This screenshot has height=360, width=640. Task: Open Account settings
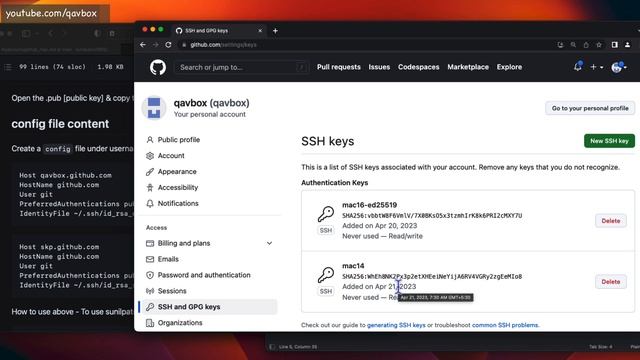point(171,156)
